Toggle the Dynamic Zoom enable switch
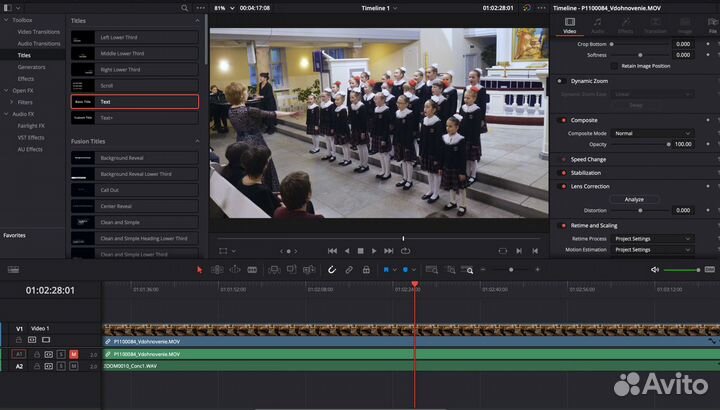 559,80
